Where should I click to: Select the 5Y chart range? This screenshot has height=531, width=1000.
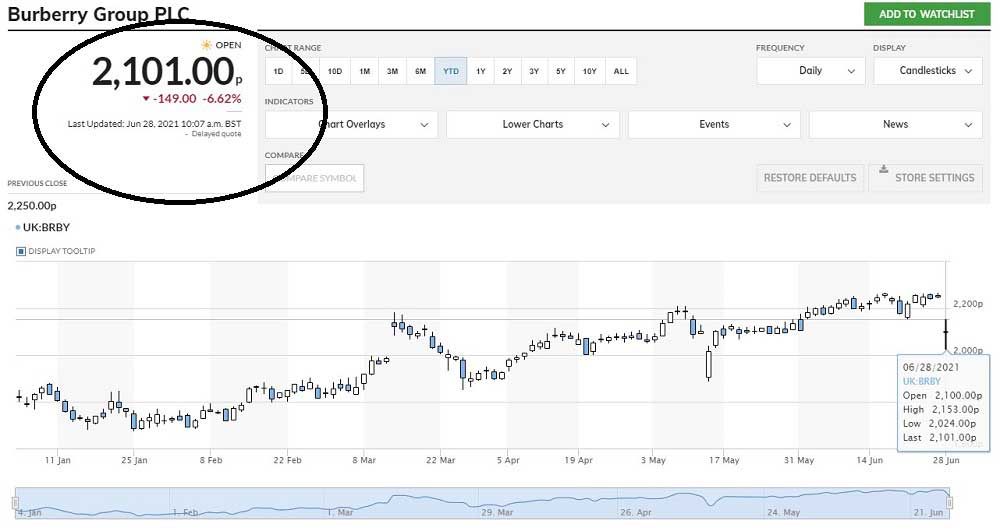point(561,71)
